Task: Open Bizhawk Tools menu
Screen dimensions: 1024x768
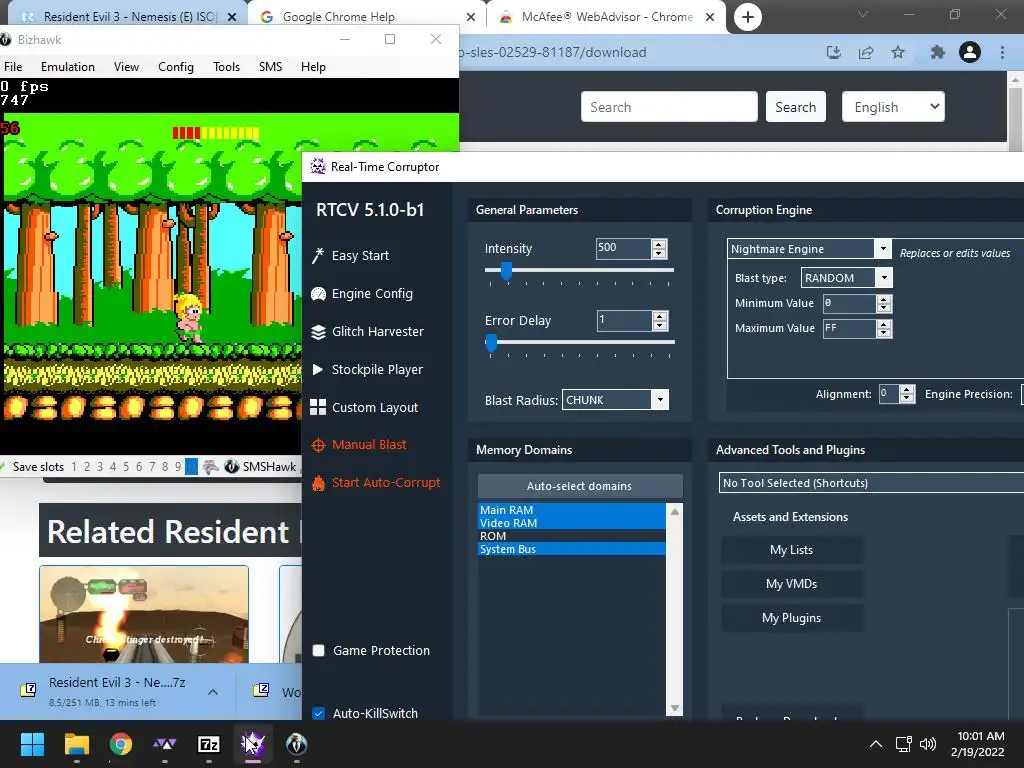Action: coord(227,67)
